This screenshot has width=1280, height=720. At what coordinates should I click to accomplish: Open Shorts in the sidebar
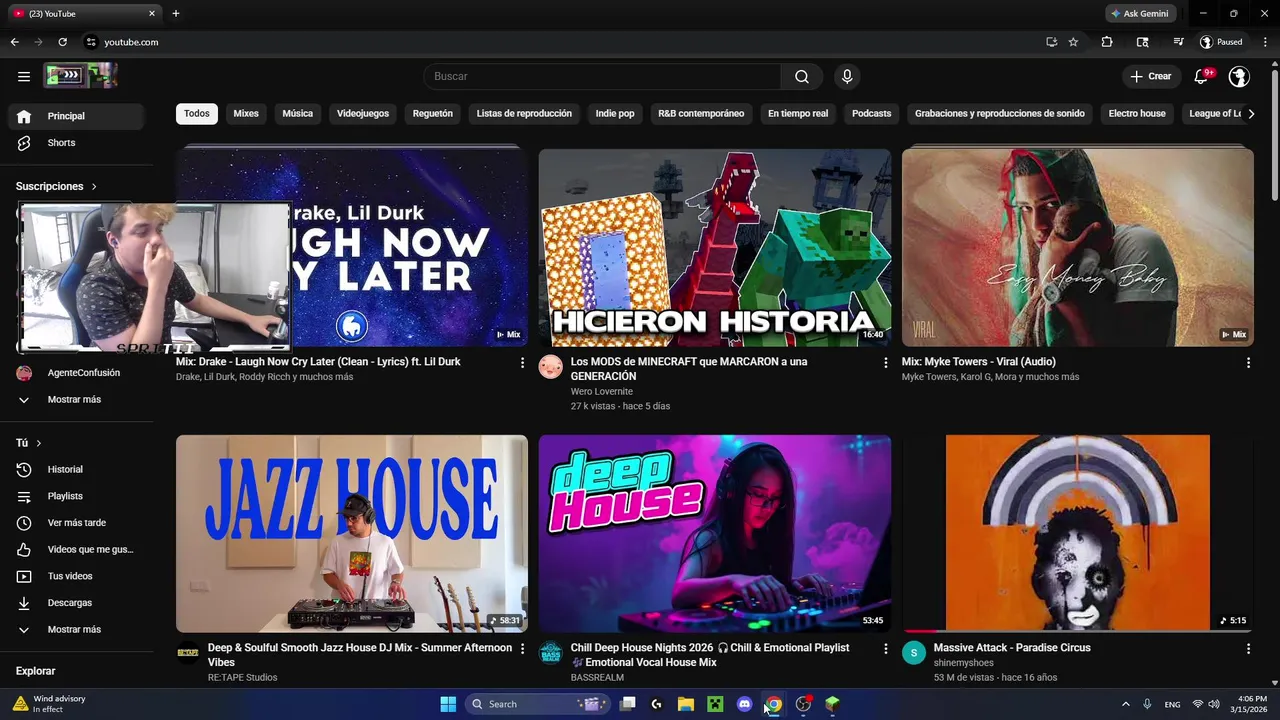tap(76, 143)
